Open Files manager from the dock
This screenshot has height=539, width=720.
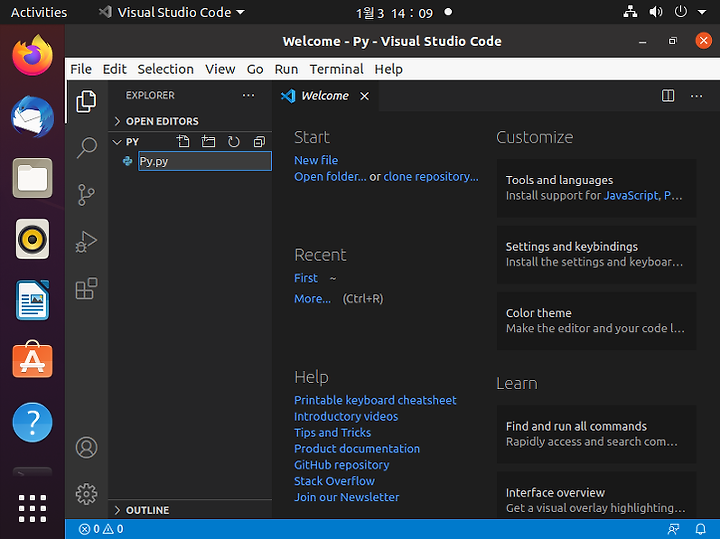(x=32, y=178)
